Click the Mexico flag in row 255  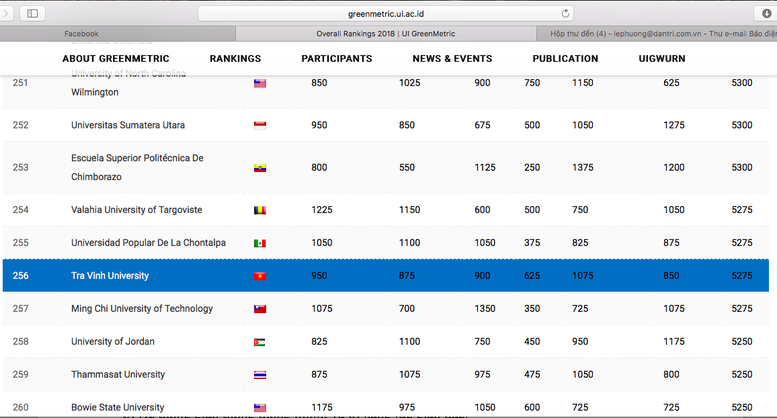click(x=260, y=243)
